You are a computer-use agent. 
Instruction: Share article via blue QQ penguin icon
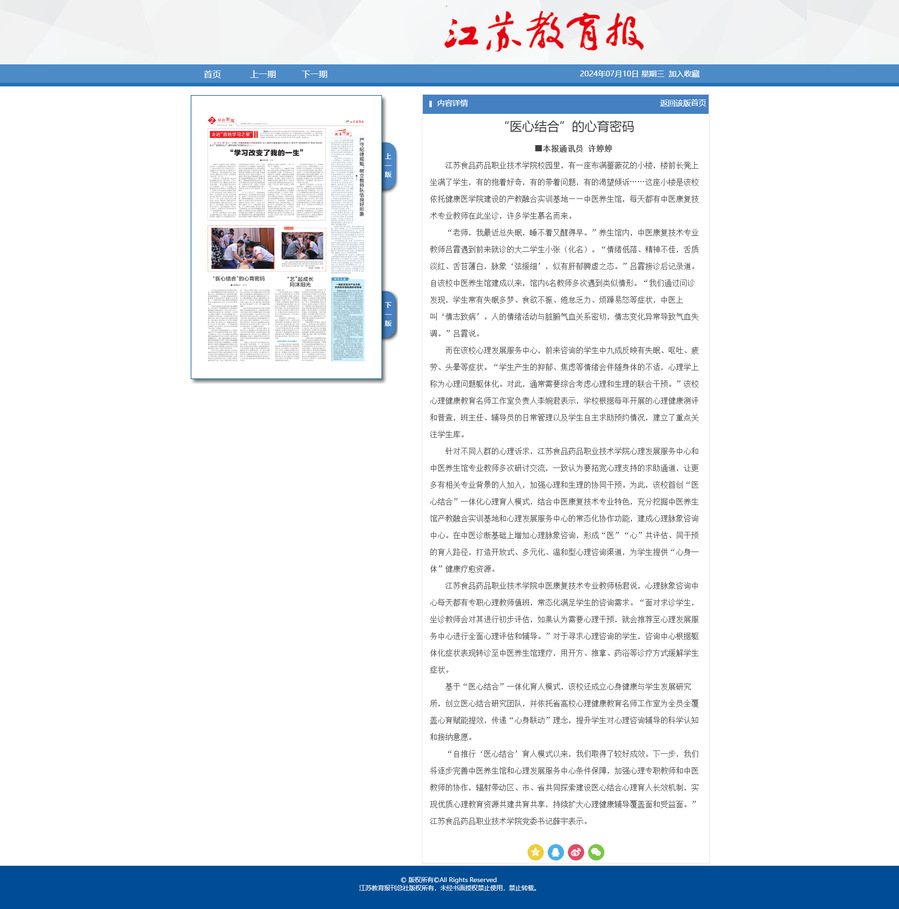[556, 852]
